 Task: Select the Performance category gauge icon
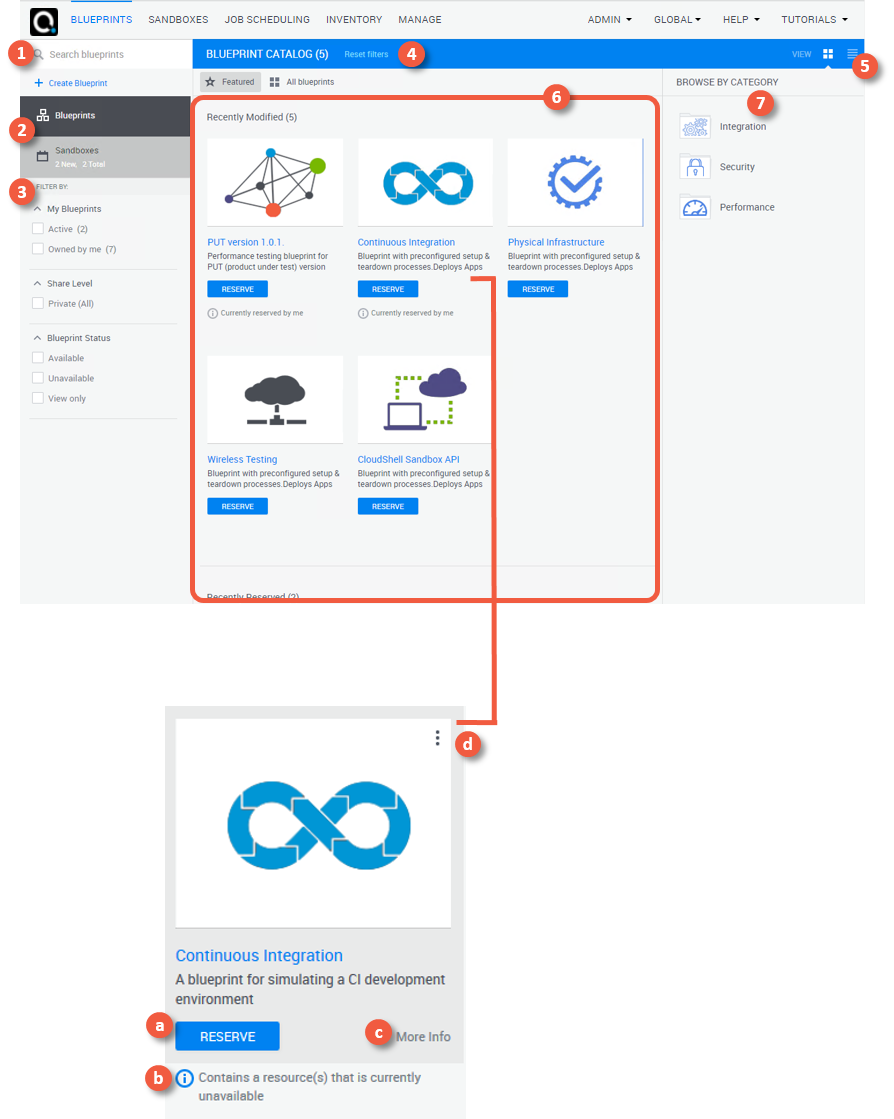[695, 207]
